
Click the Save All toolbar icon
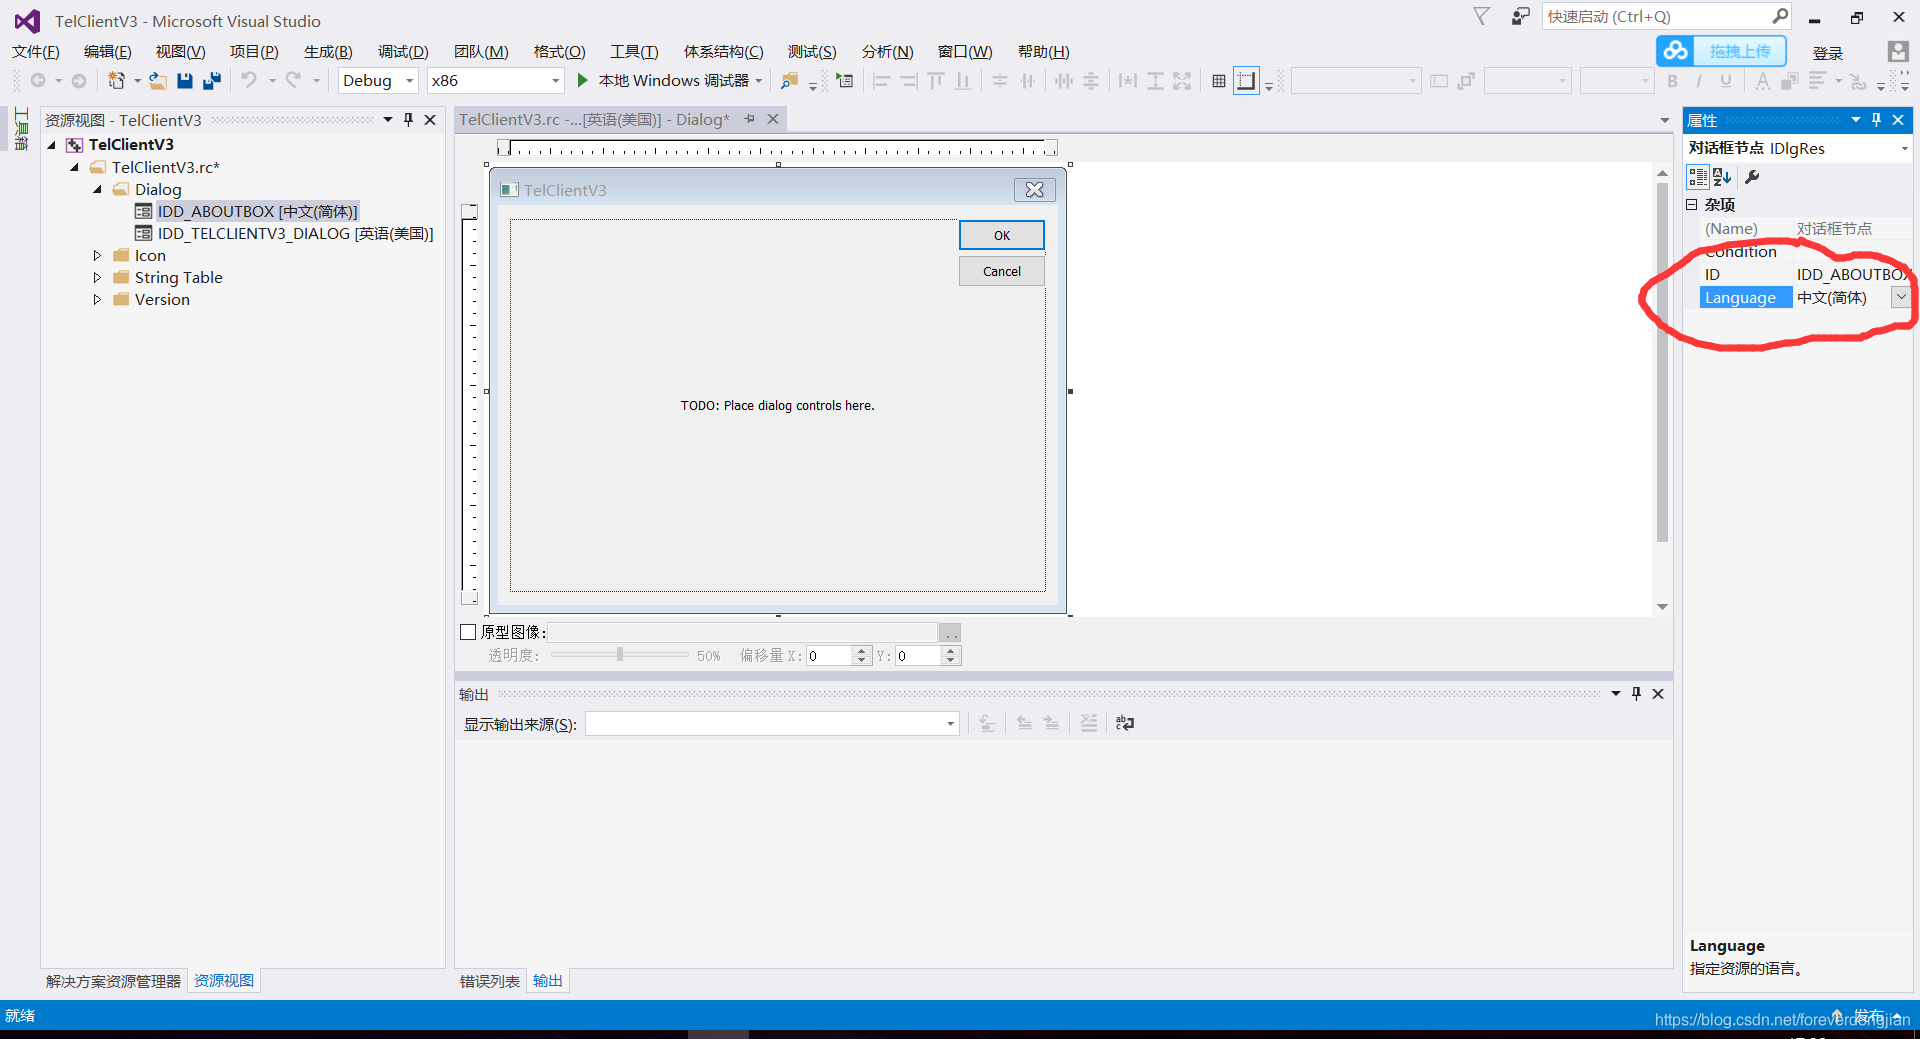[x=211, y=80]
